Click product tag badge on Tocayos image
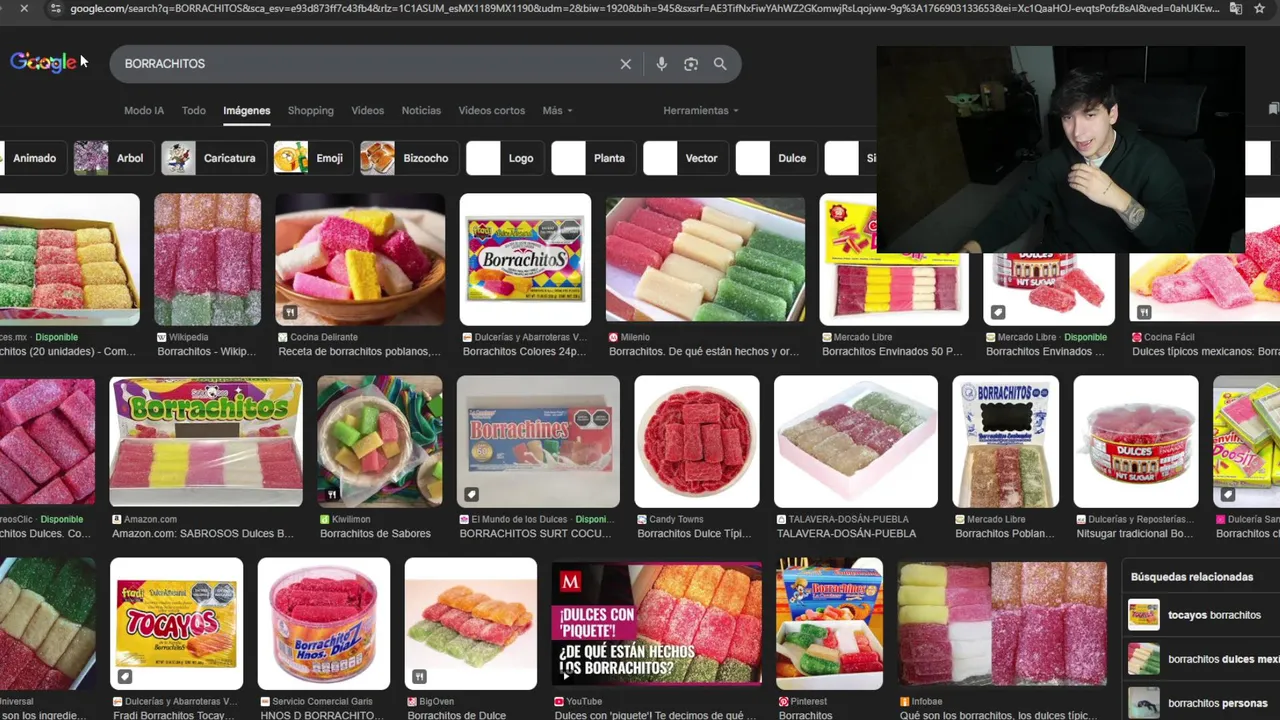This screenshot has height=720, width=1280. (x=124, y=676)
